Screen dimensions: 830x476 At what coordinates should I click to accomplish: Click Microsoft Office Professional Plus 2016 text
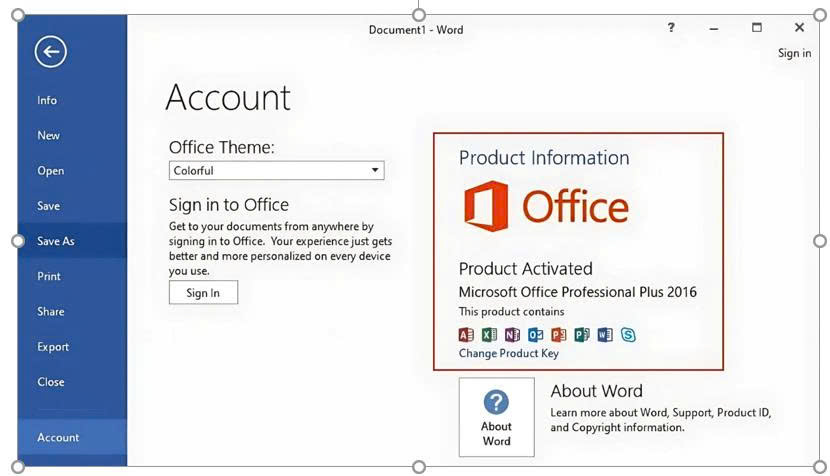click(x=578, y=292)
